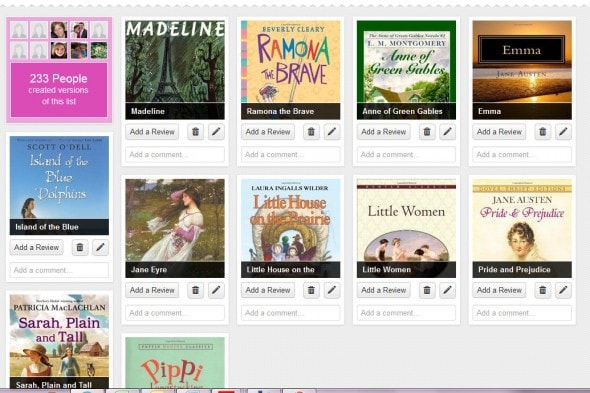Viewport: 590px width, 393px height.
Task: Trash Island of the Blue Dolphins
Action: coord(80,247)
